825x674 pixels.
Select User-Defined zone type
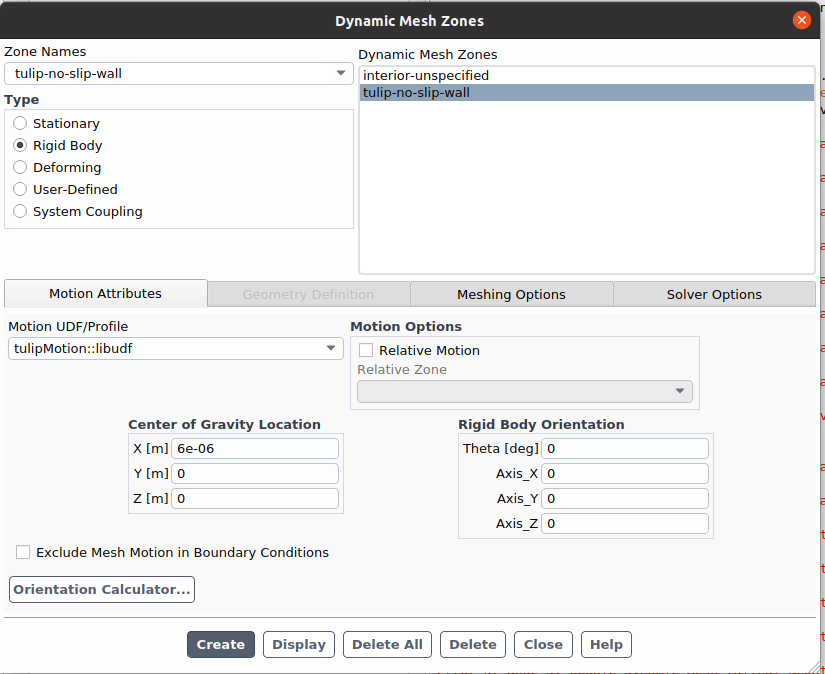[x=20, y=190]
